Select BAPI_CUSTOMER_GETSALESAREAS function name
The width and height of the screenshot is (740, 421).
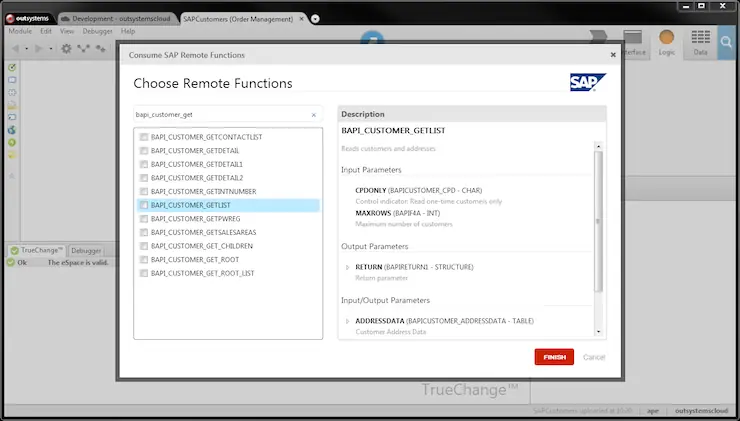click(203, 232)
